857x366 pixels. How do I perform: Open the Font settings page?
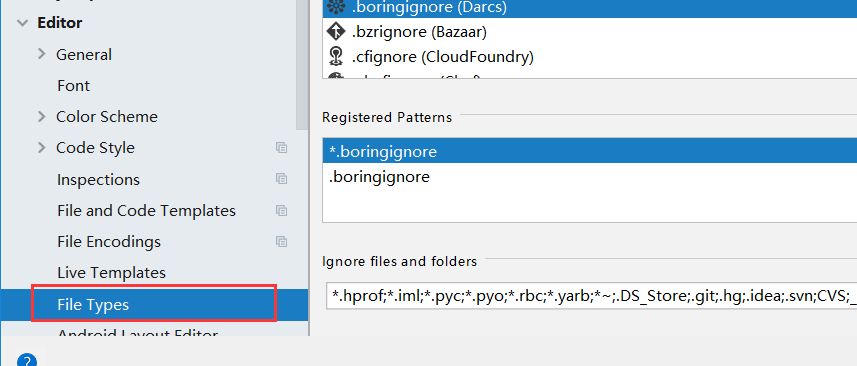pos(73,86)
